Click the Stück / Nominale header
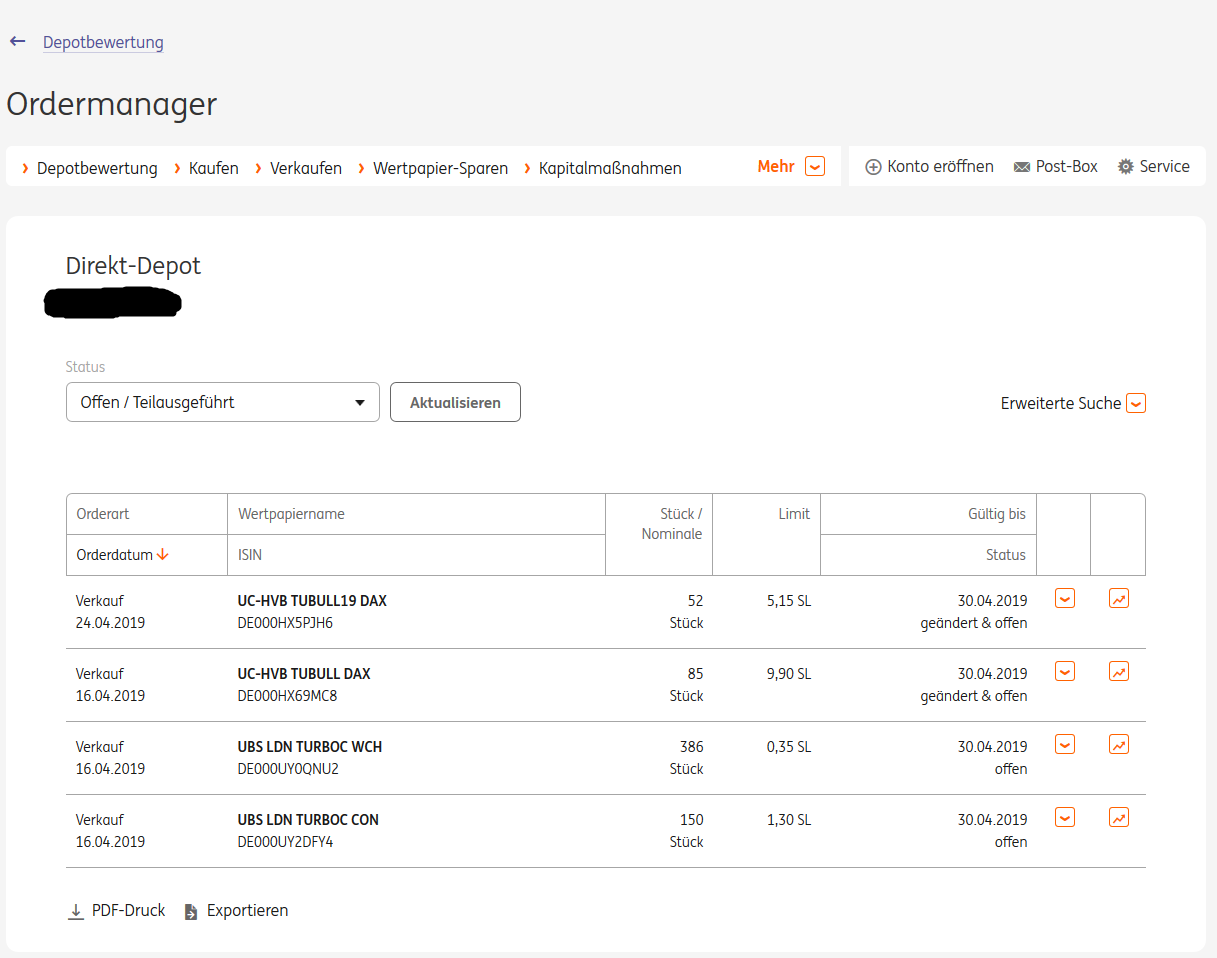This screenshot has width=1217, height=958. click(672, 524)
